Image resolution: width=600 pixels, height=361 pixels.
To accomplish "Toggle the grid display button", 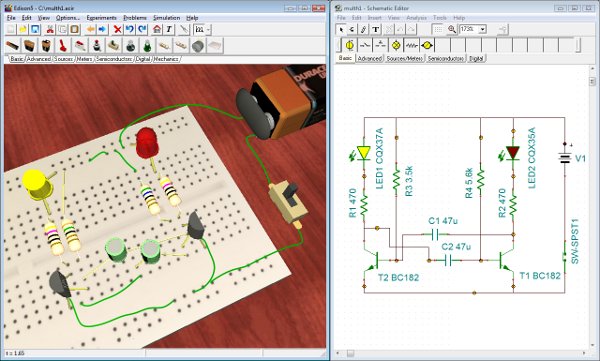I will point(438,29).
